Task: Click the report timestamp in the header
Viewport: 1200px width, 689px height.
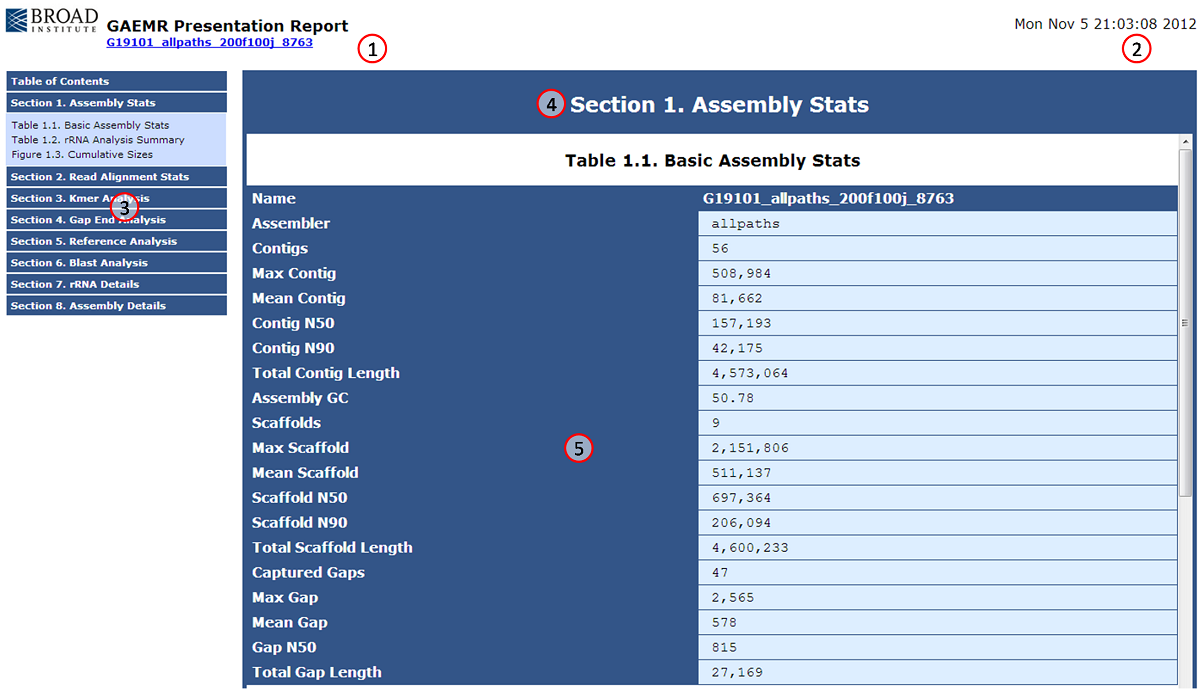Action: 1105,24
